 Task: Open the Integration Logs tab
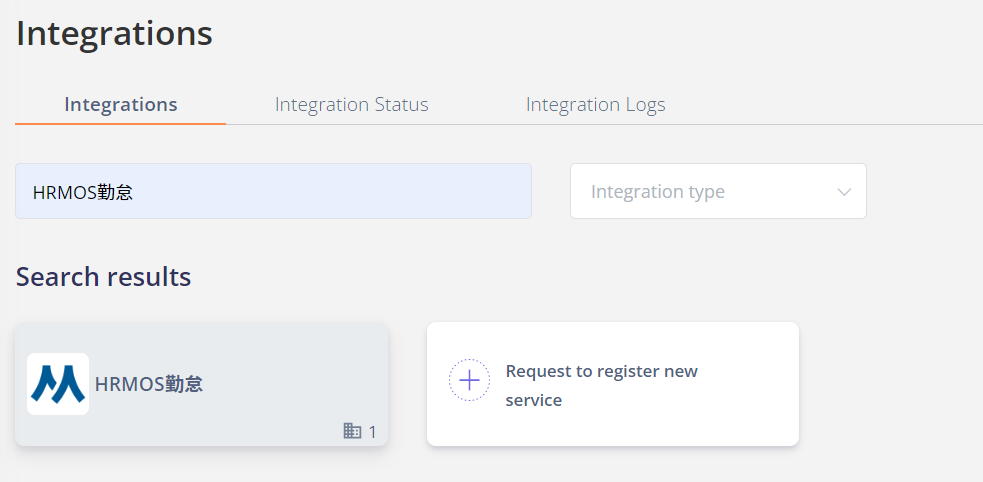[596, 105]
